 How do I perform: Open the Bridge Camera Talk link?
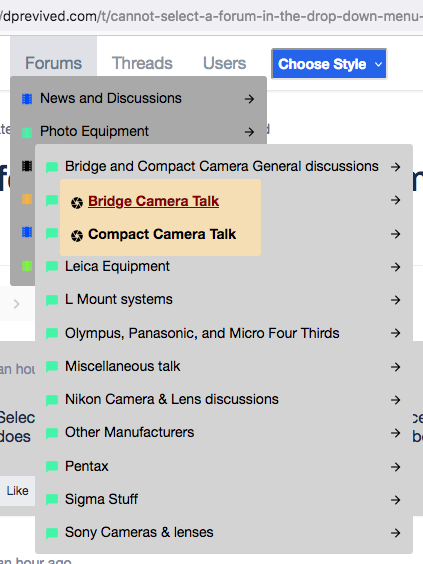tap(154, 201)
